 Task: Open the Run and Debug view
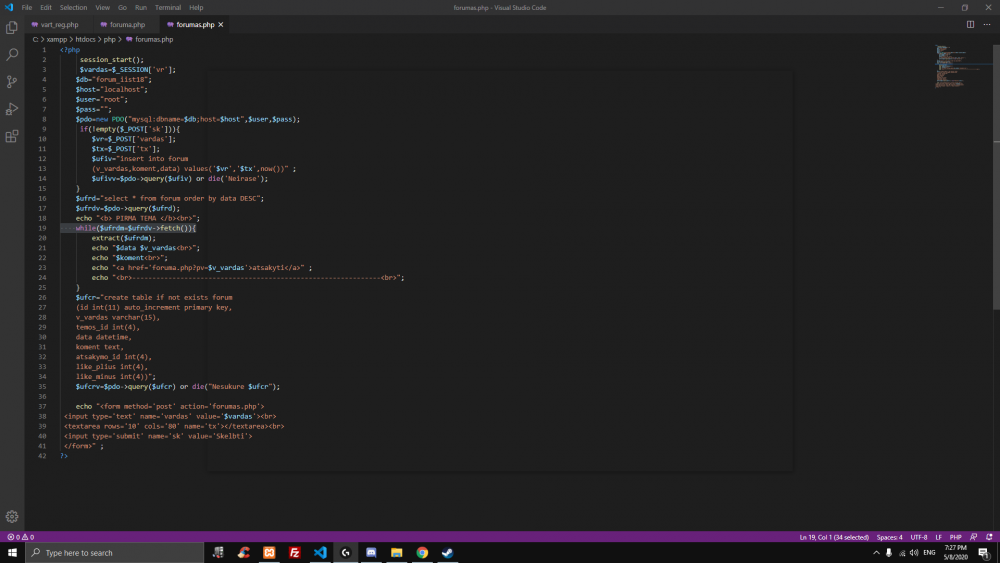(x=12, y=109)
